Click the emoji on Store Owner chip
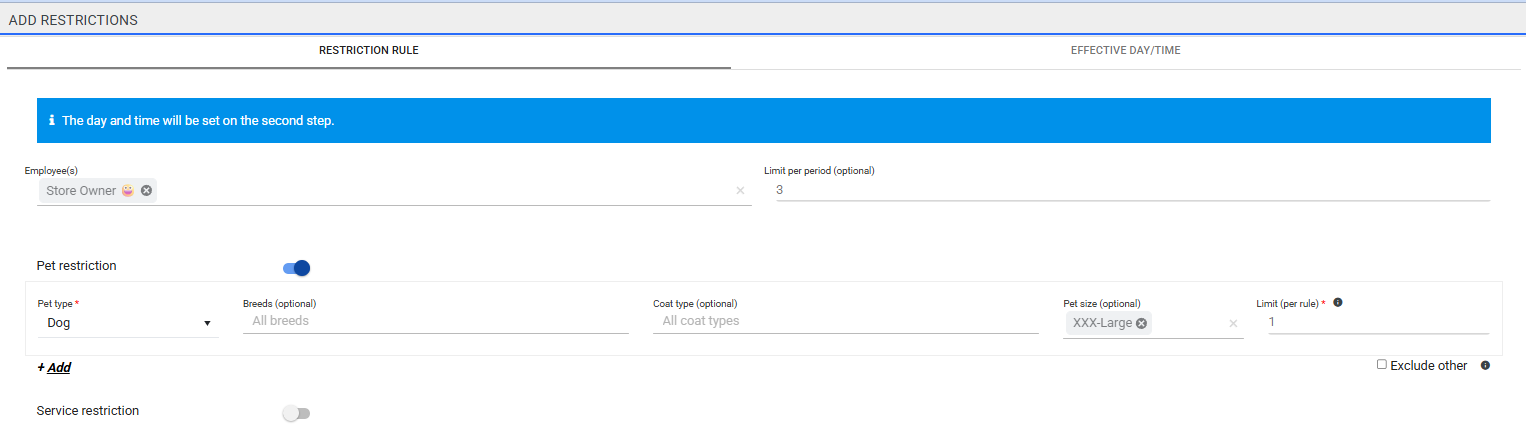The image size is (1526, 445). tap(127, 191)
